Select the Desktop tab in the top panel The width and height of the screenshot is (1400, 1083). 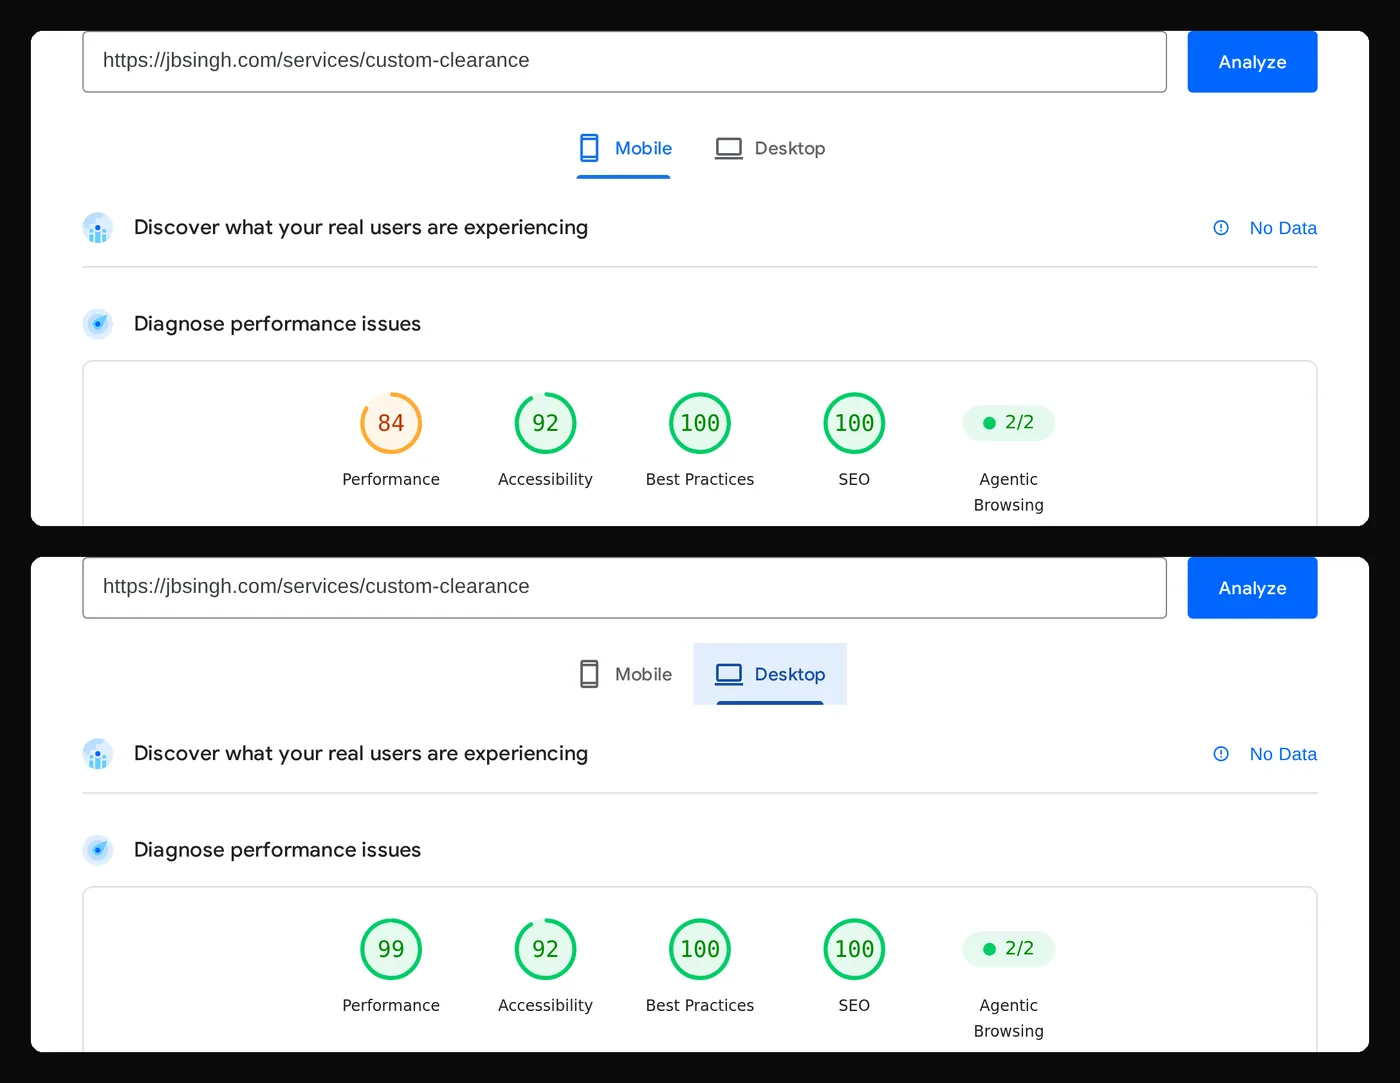tap(770, 148)
